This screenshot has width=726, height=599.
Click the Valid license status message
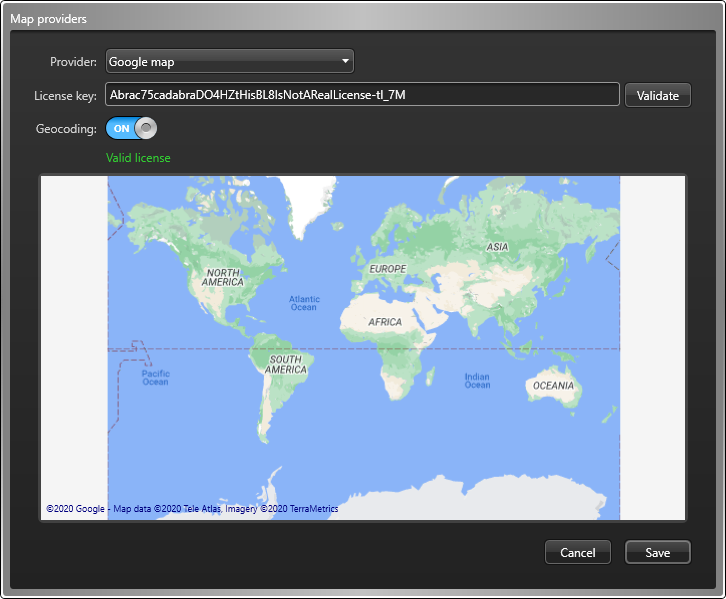coord(138,158)
